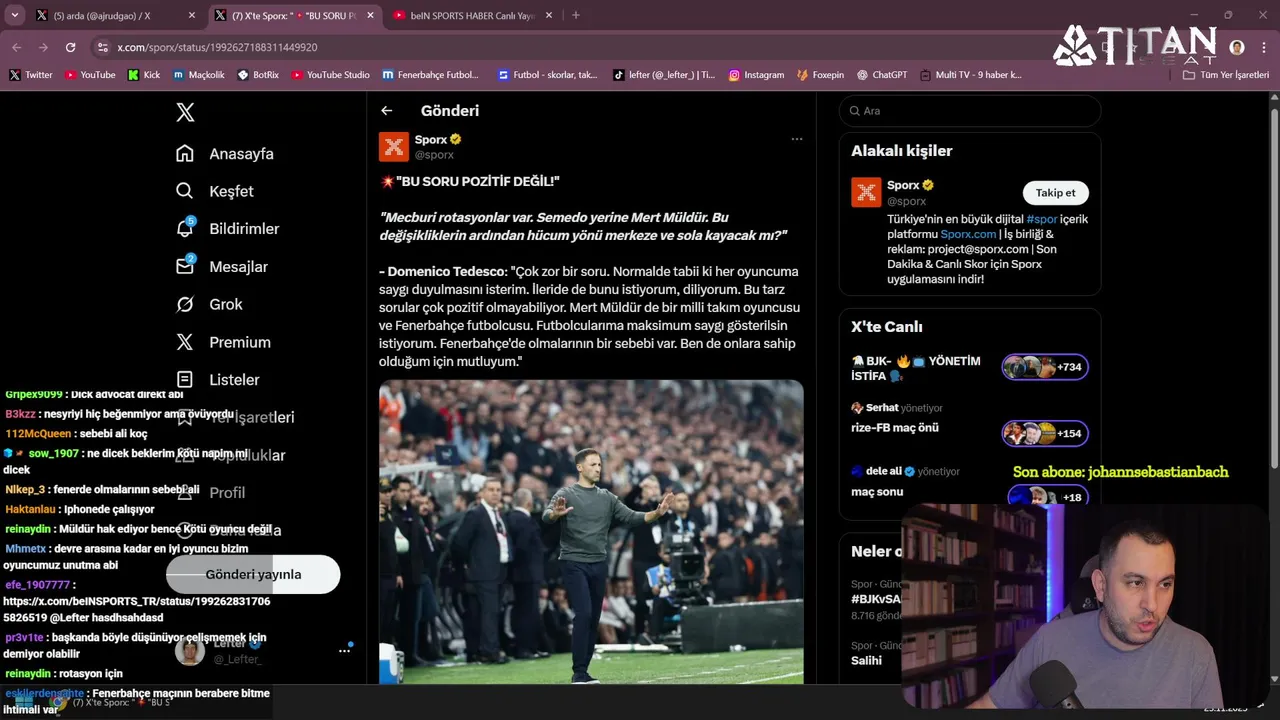
Task: Click the X logo in sidebar
Action: (x=185, y=112)
